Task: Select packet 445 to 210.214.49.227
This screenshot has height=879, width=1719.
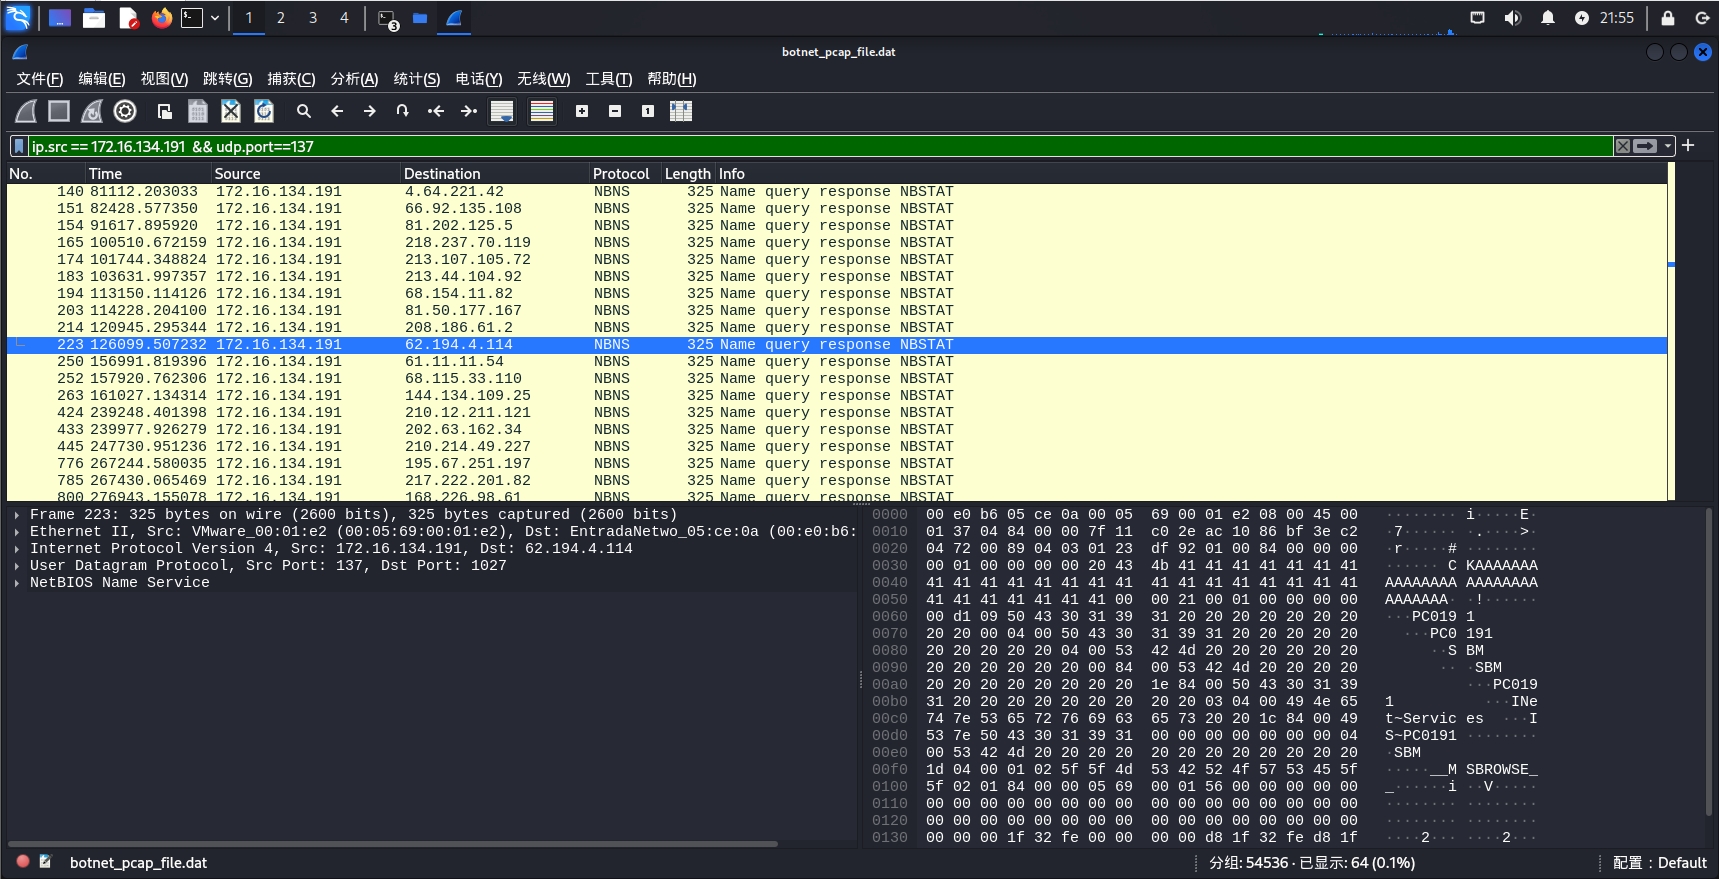Action: tap(836, 447)
